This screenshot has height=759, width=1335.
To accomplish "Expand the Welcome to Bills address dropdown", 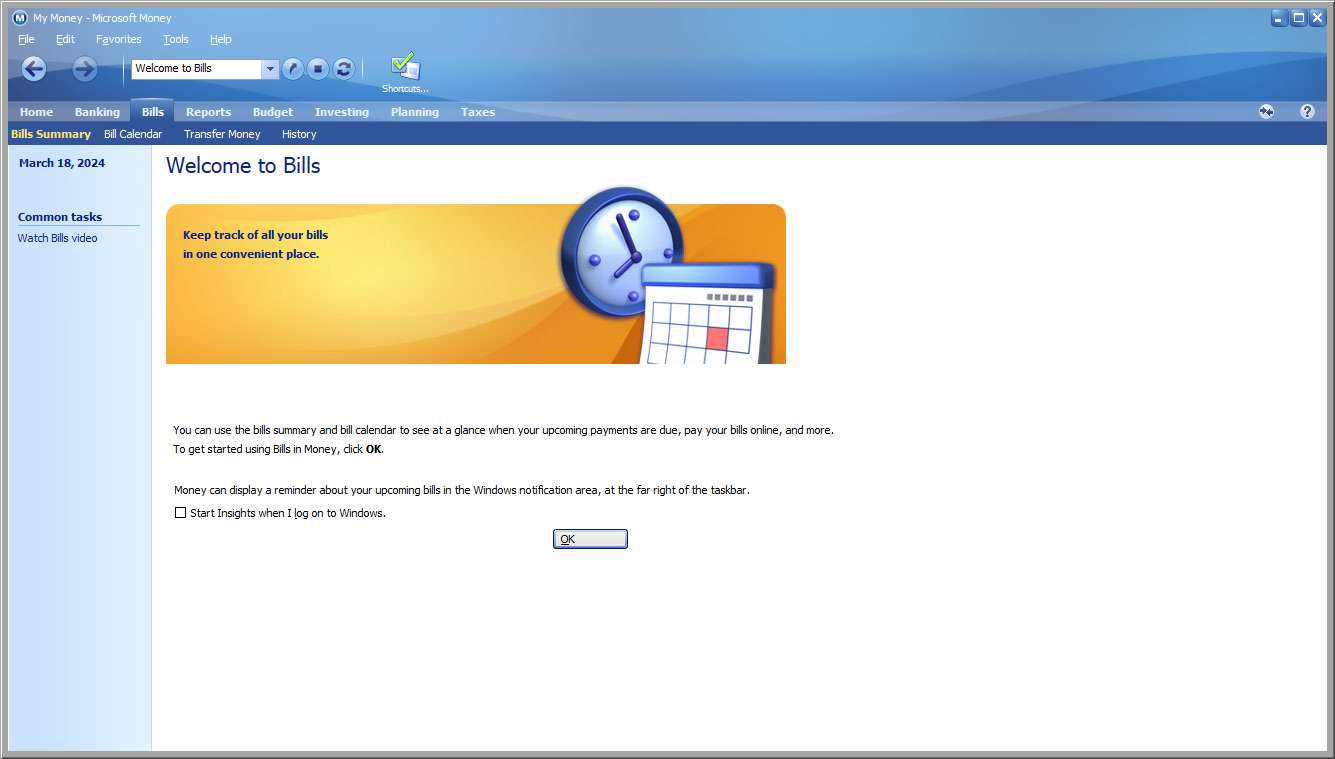I will (270, 69).
